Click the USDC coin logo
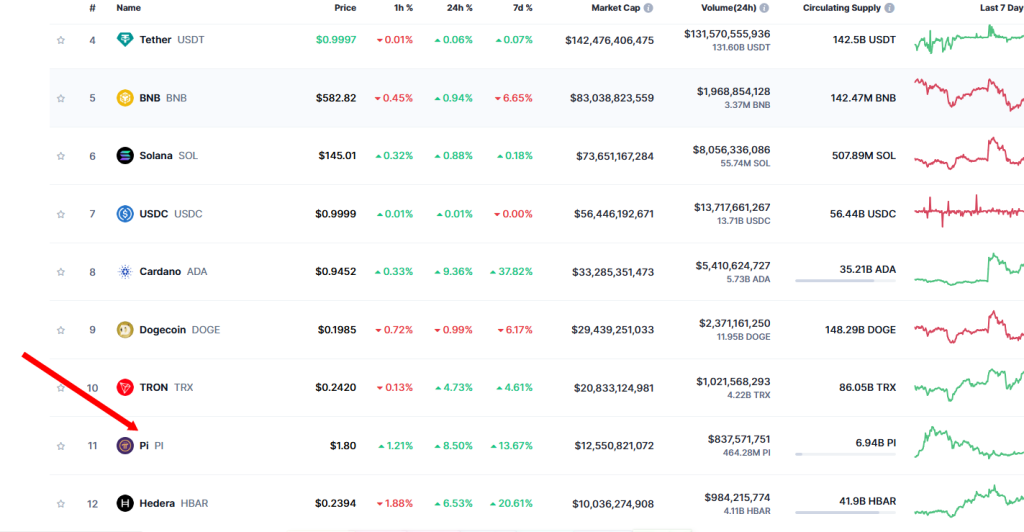 point(125,213)
